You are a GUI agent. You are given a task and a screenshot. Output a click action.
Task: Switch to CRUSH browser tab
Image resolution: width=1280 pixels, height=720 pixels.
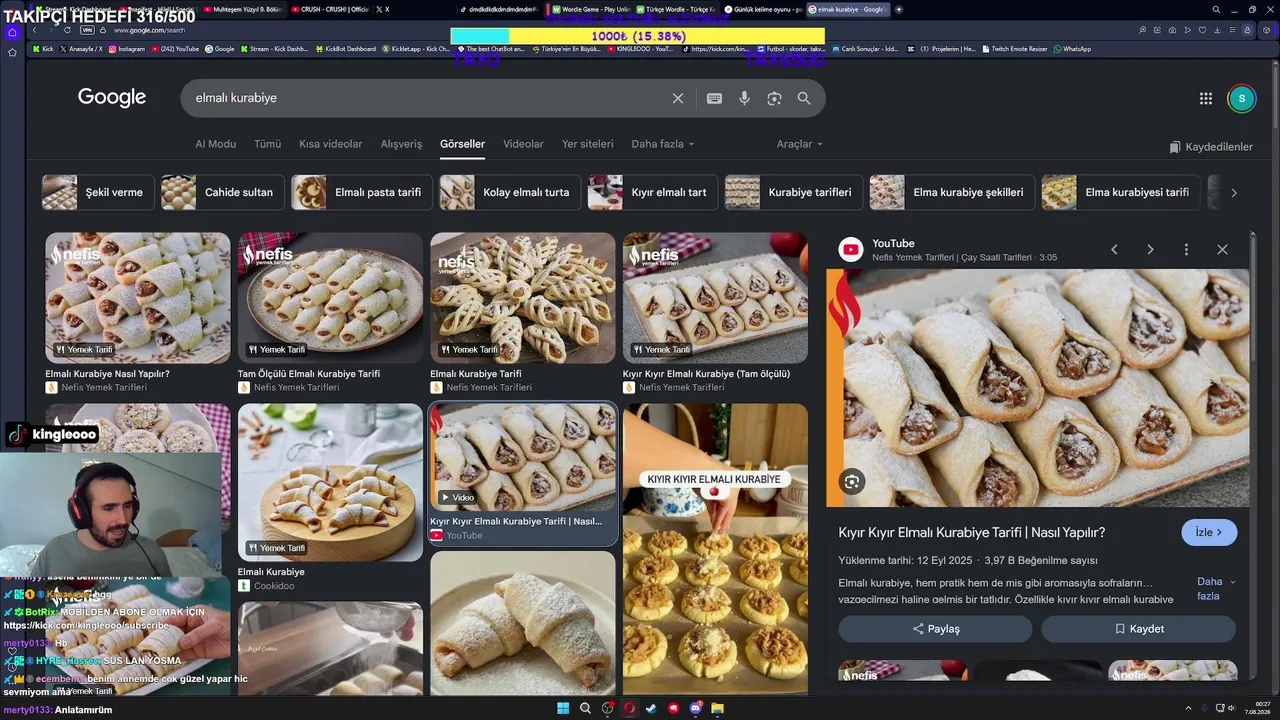[x=332, y=9]
